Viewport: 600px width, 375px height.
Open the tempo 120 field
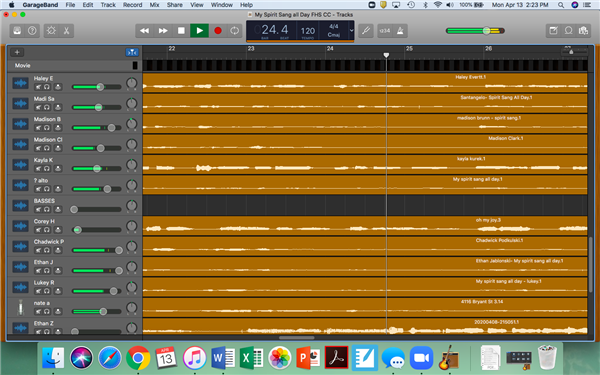click(308, 31)
